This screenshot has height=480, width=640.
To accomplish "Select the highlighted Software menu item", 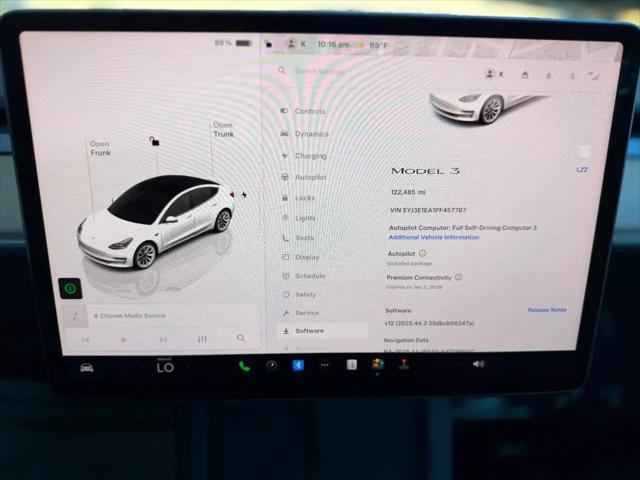I will pyautogui.click(x=322, y=331).
